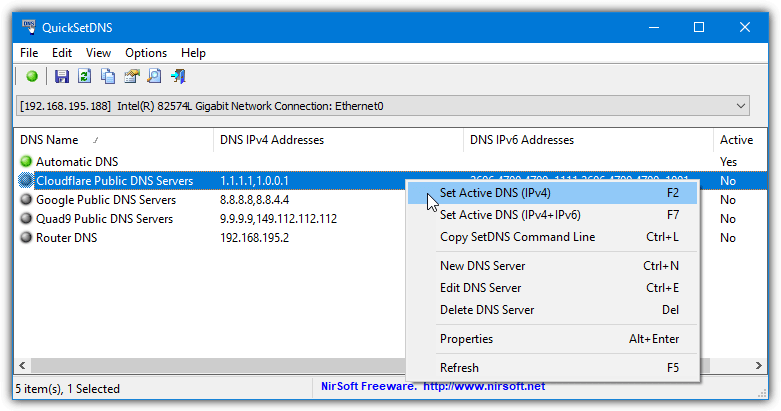
Task: Click the Refresh toolbar icon
Action: tap(84, 76)
